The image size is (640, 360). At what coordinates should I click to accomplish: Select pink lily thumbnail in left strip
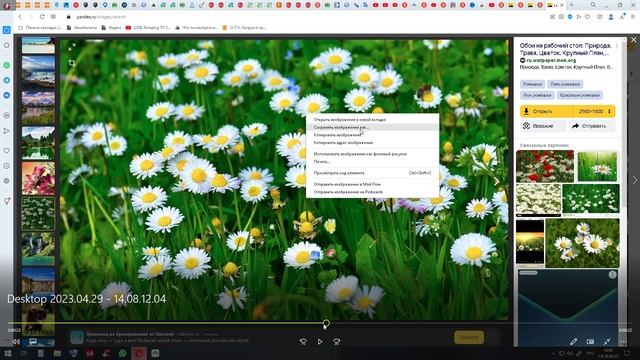tap(38, 178)
